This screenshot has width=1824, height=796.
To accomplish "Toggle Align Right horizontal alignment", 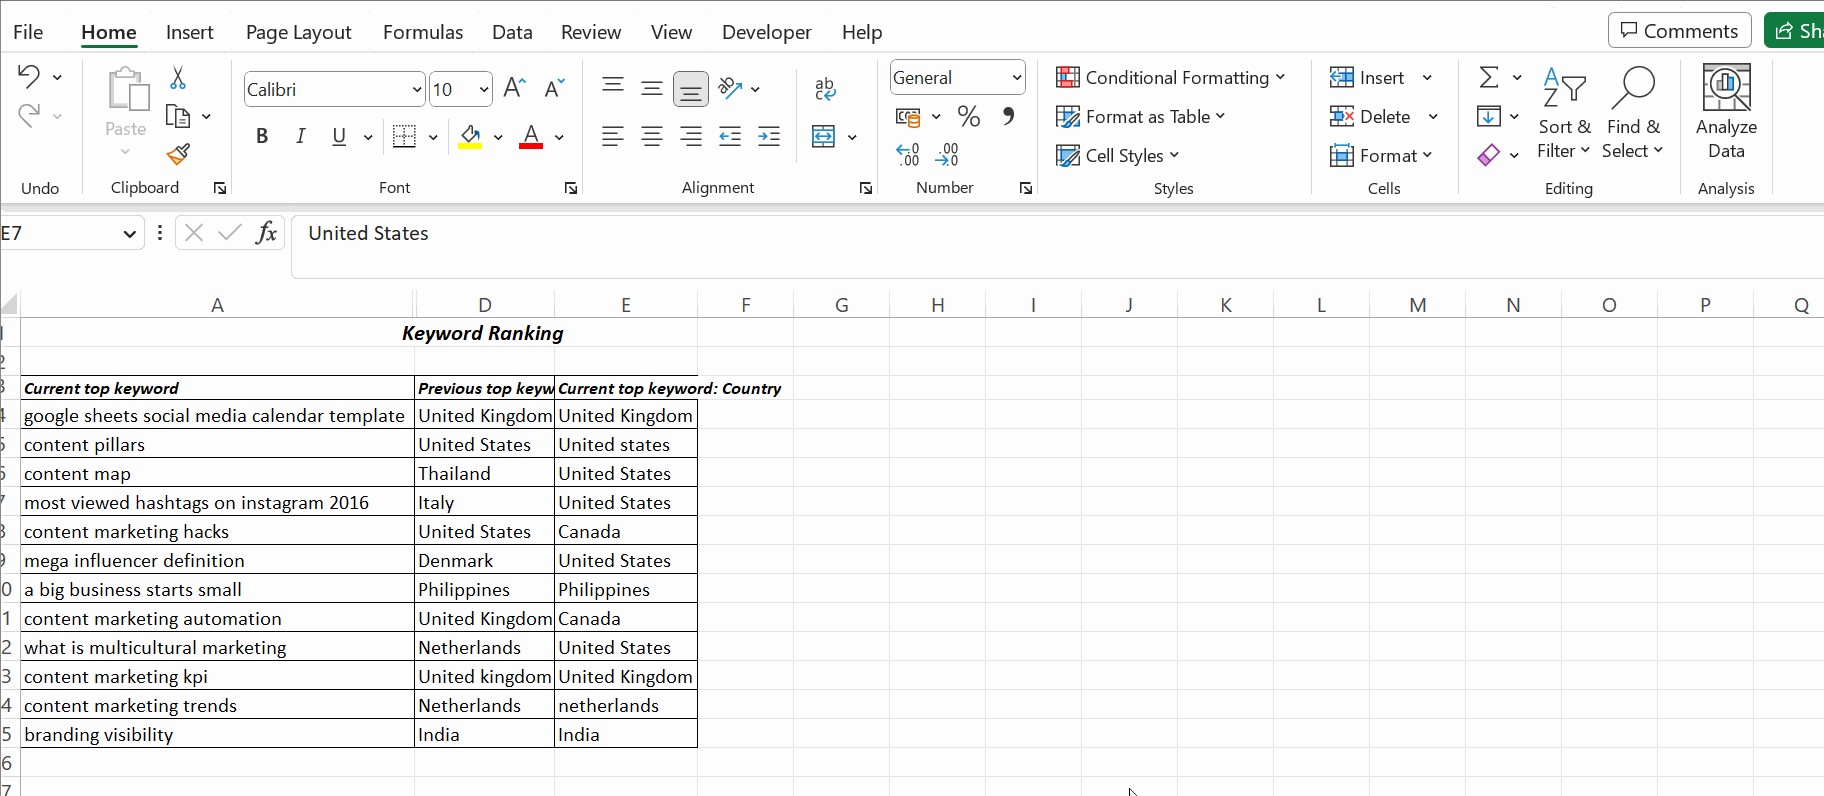I will [691, 136].
